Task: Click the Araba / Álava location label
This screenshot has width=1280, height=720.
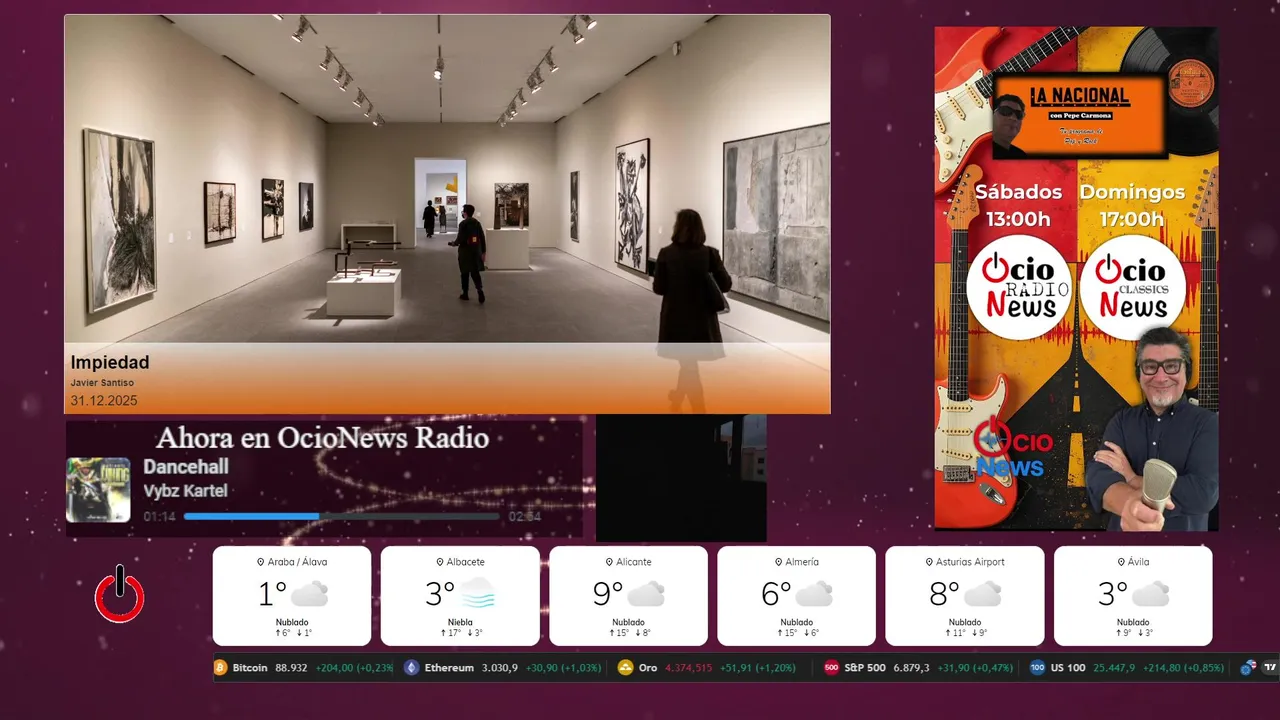Action: pos(292,562)
